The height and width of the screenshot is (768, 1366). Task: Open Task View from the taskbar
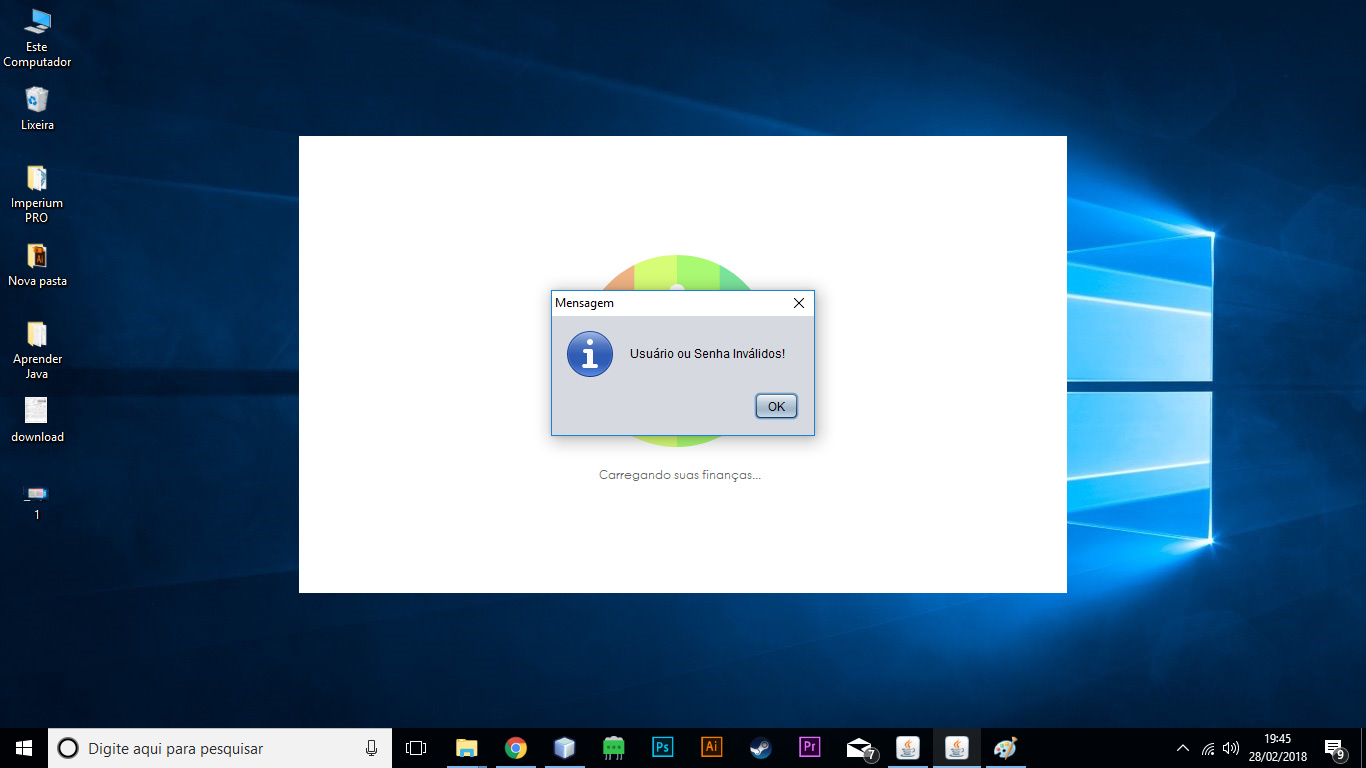pyautogui.click(x=416, y=748)
